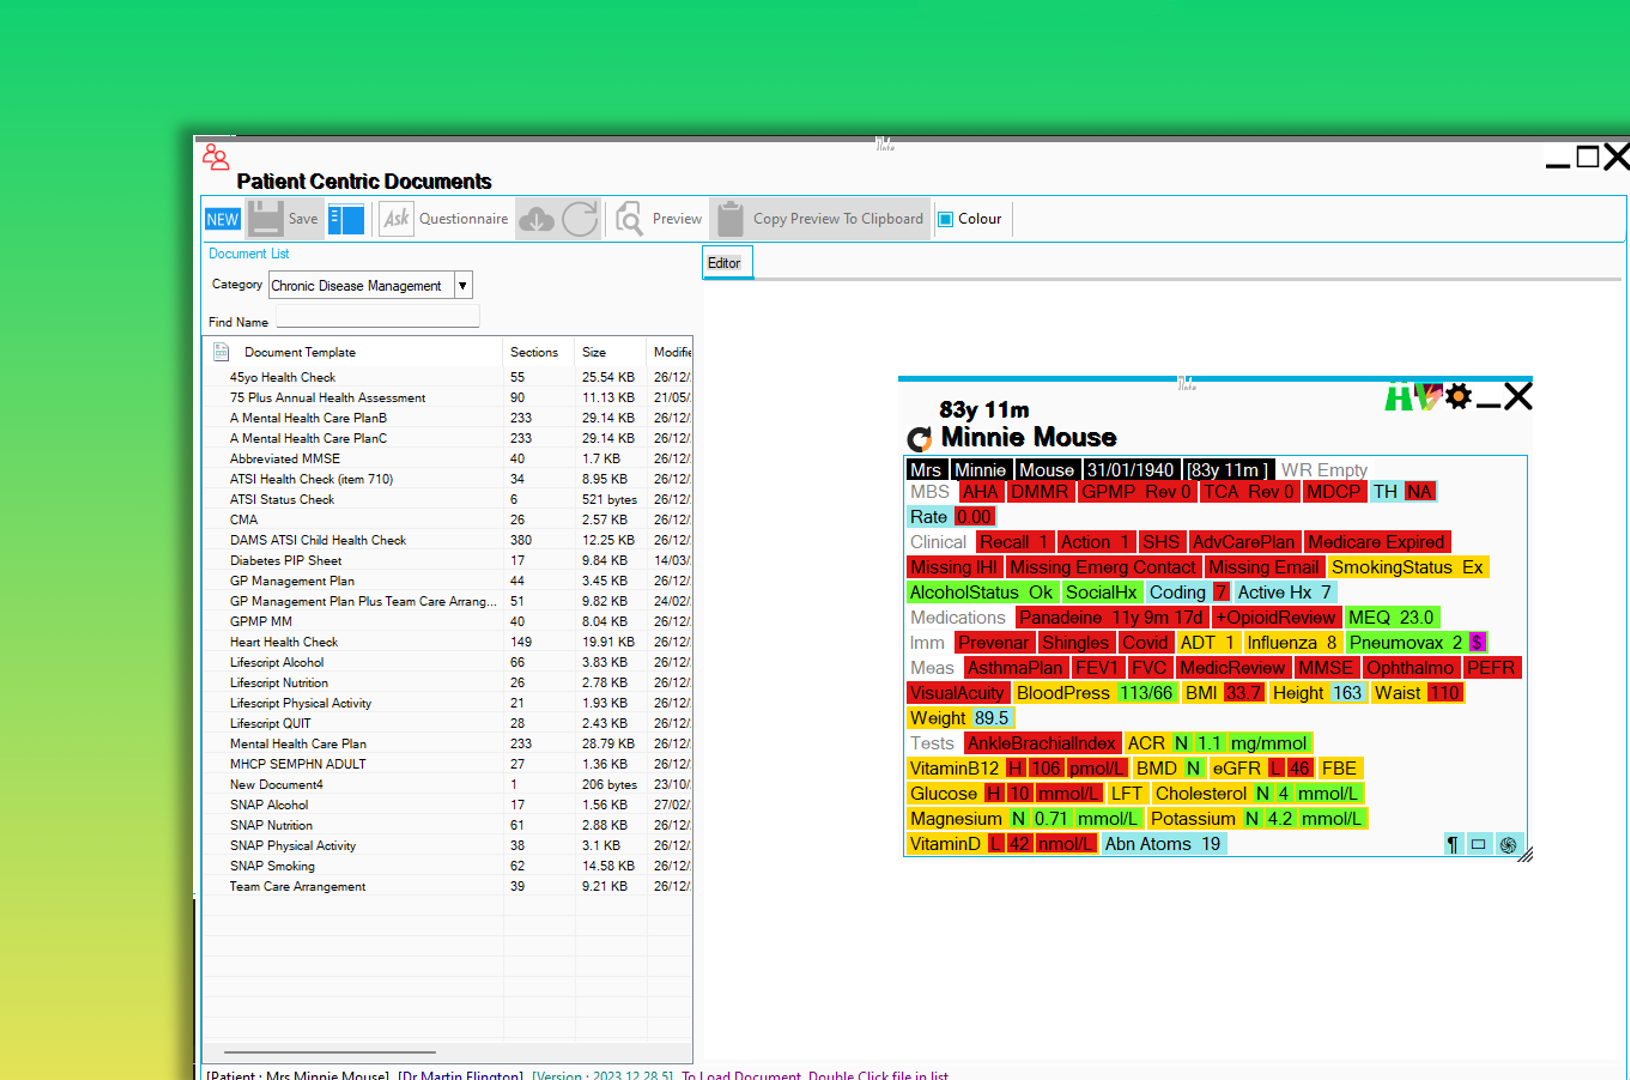This screenshot has height=1080, width=1630.
Task: Click the pilcrow paragraph icon in the widget
Action: pyautogui.click(x=1452, y=845)
